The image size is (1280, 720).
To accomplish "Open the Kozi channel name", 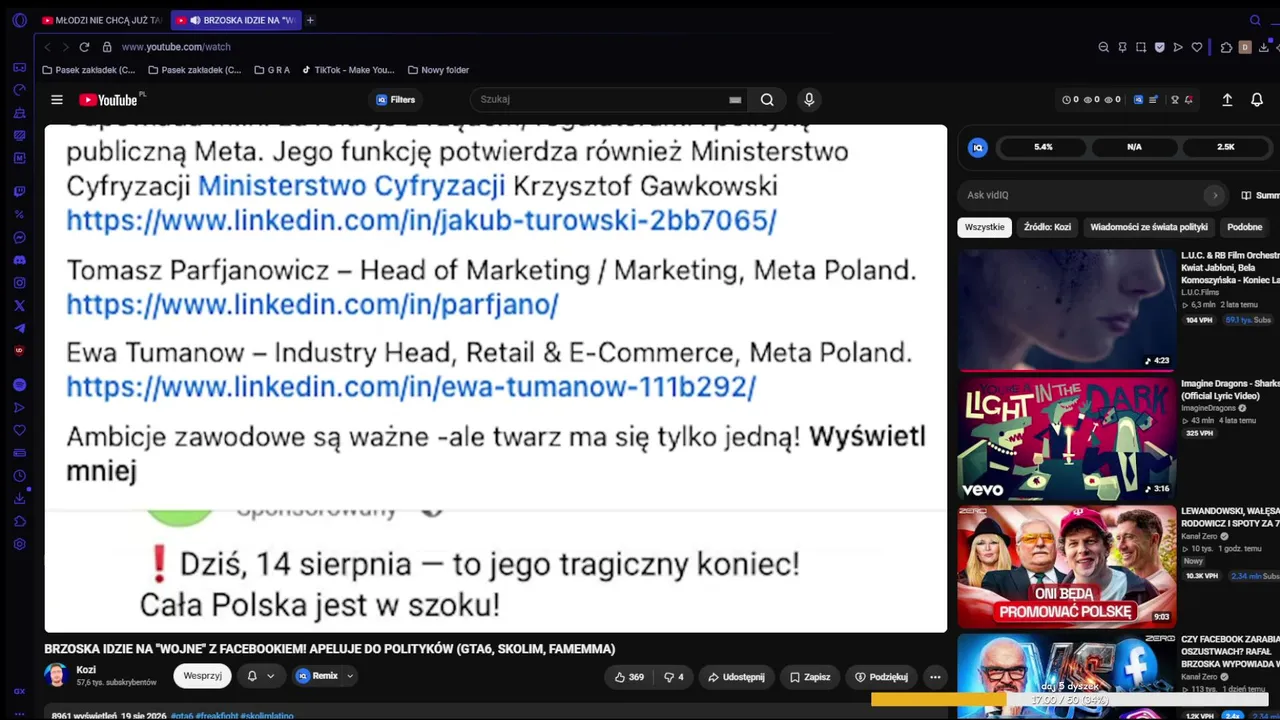I will [x=86, y=670].
